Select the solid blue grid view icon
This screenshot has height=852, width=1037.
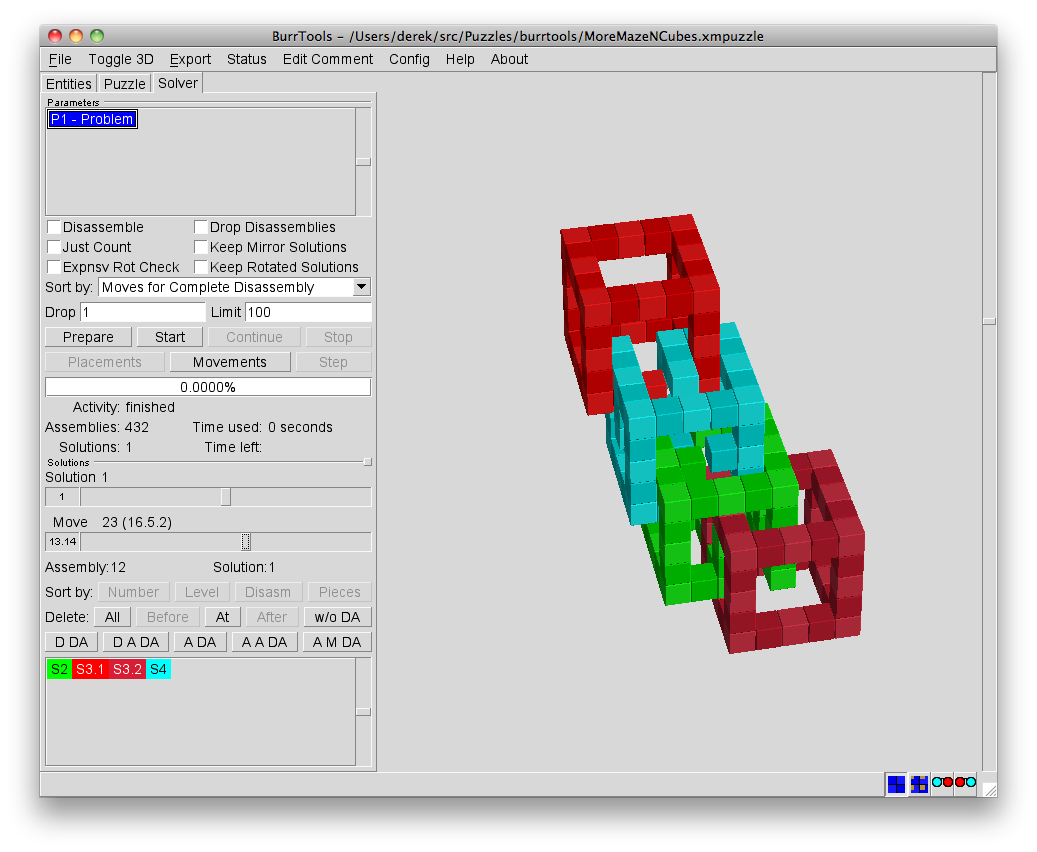pyautogui.click(x=896, y=783)
